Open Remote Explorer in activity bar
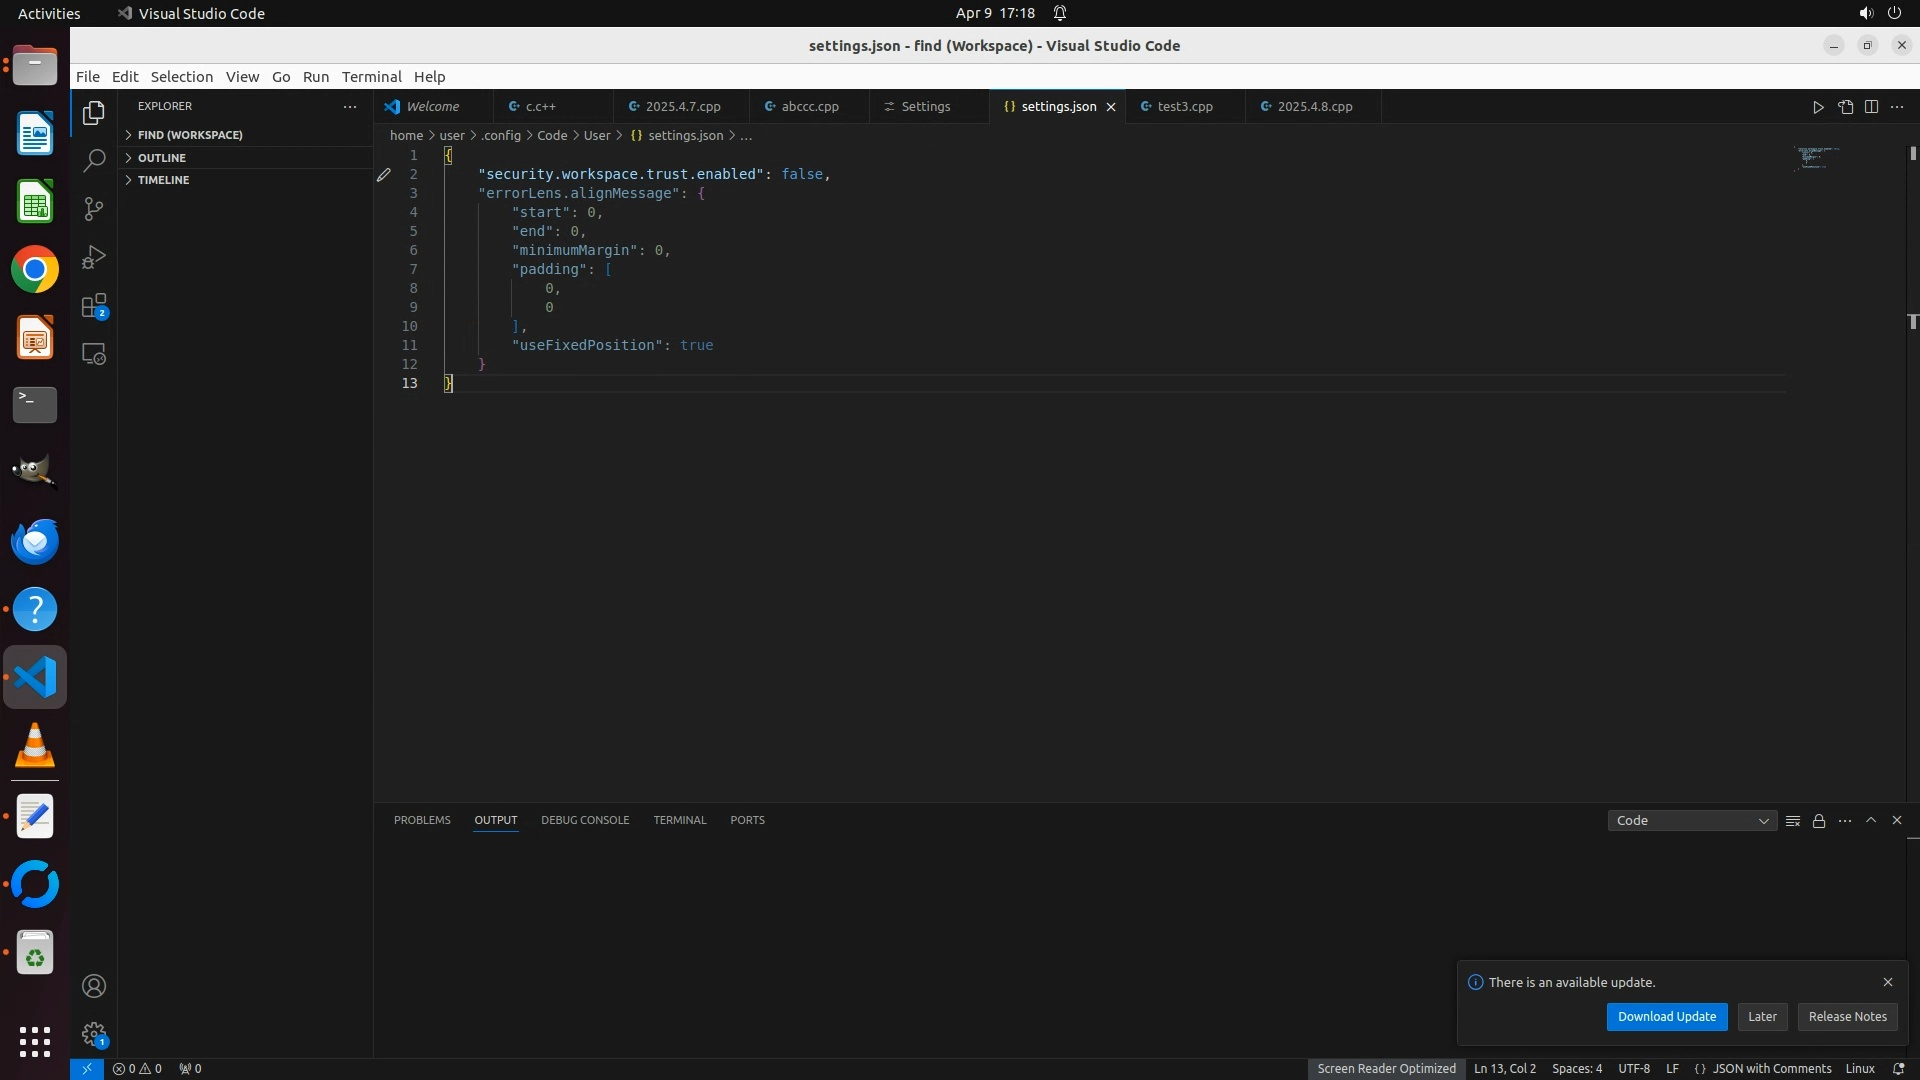Viewport: 1920px width, 1080px height. (94, 354)
